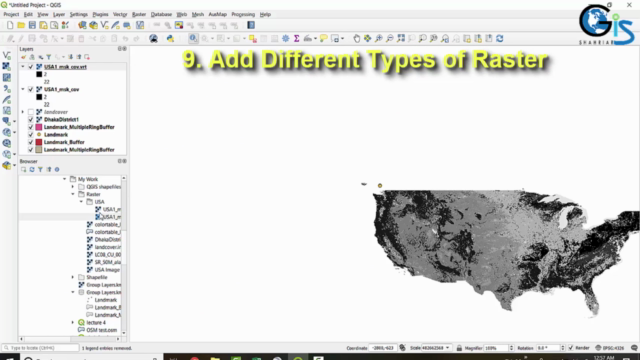The image size is (640, 360).
Task: Open layer styling panel in Layers toolbar
Action: point(24,57)
